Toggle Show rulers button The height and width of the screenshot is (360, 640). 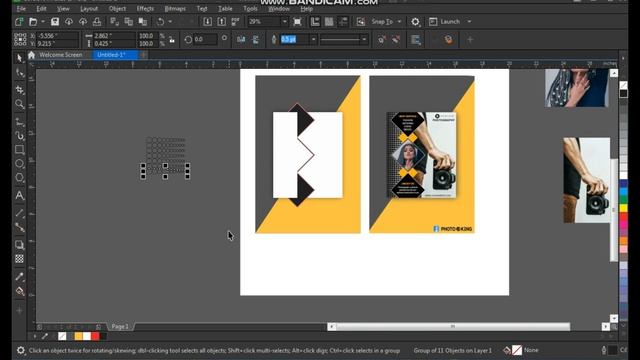pos(315,22)
